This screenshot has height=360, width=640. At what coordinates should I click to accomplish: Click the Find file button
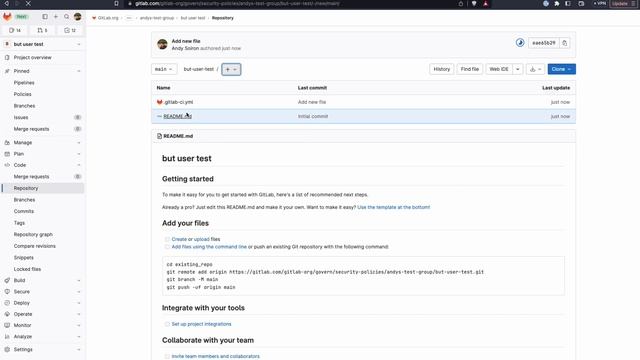(469, 69)
